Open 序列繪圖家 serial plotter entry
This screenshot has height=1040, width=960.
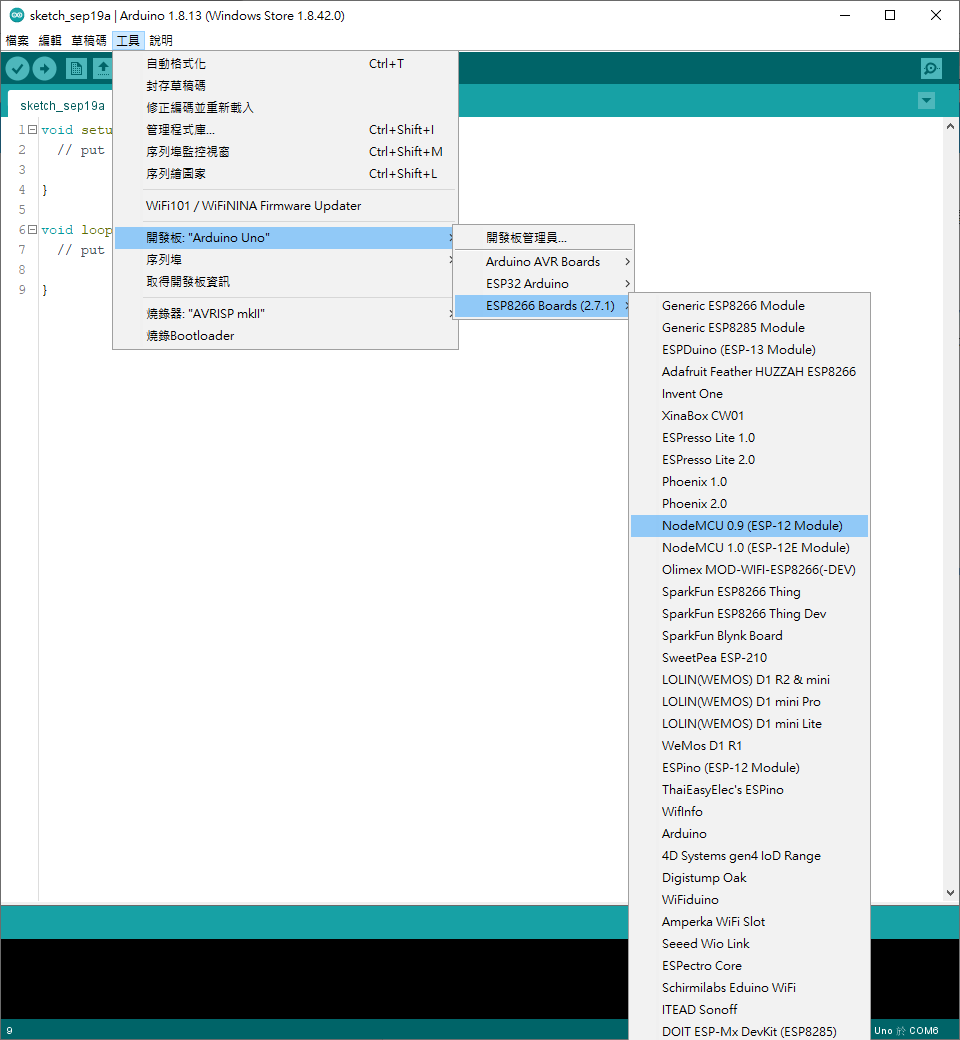285,173
